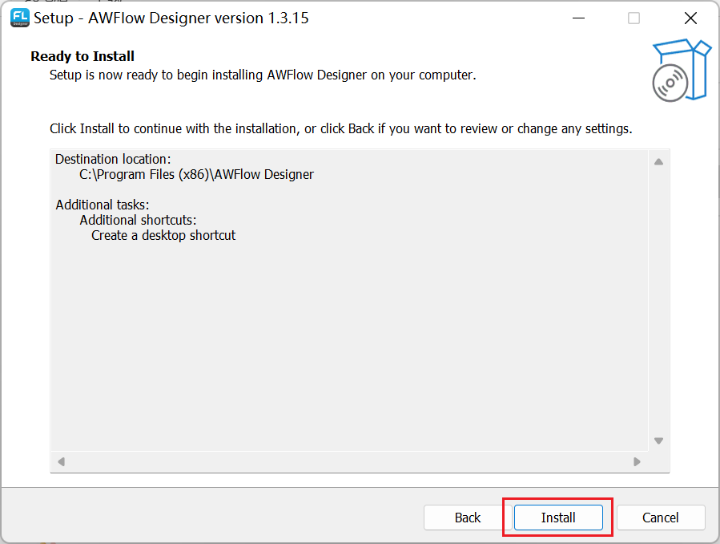The image size is (720, 544).
Task: Select the 'Destination location:' line
Action: [113, 159]
